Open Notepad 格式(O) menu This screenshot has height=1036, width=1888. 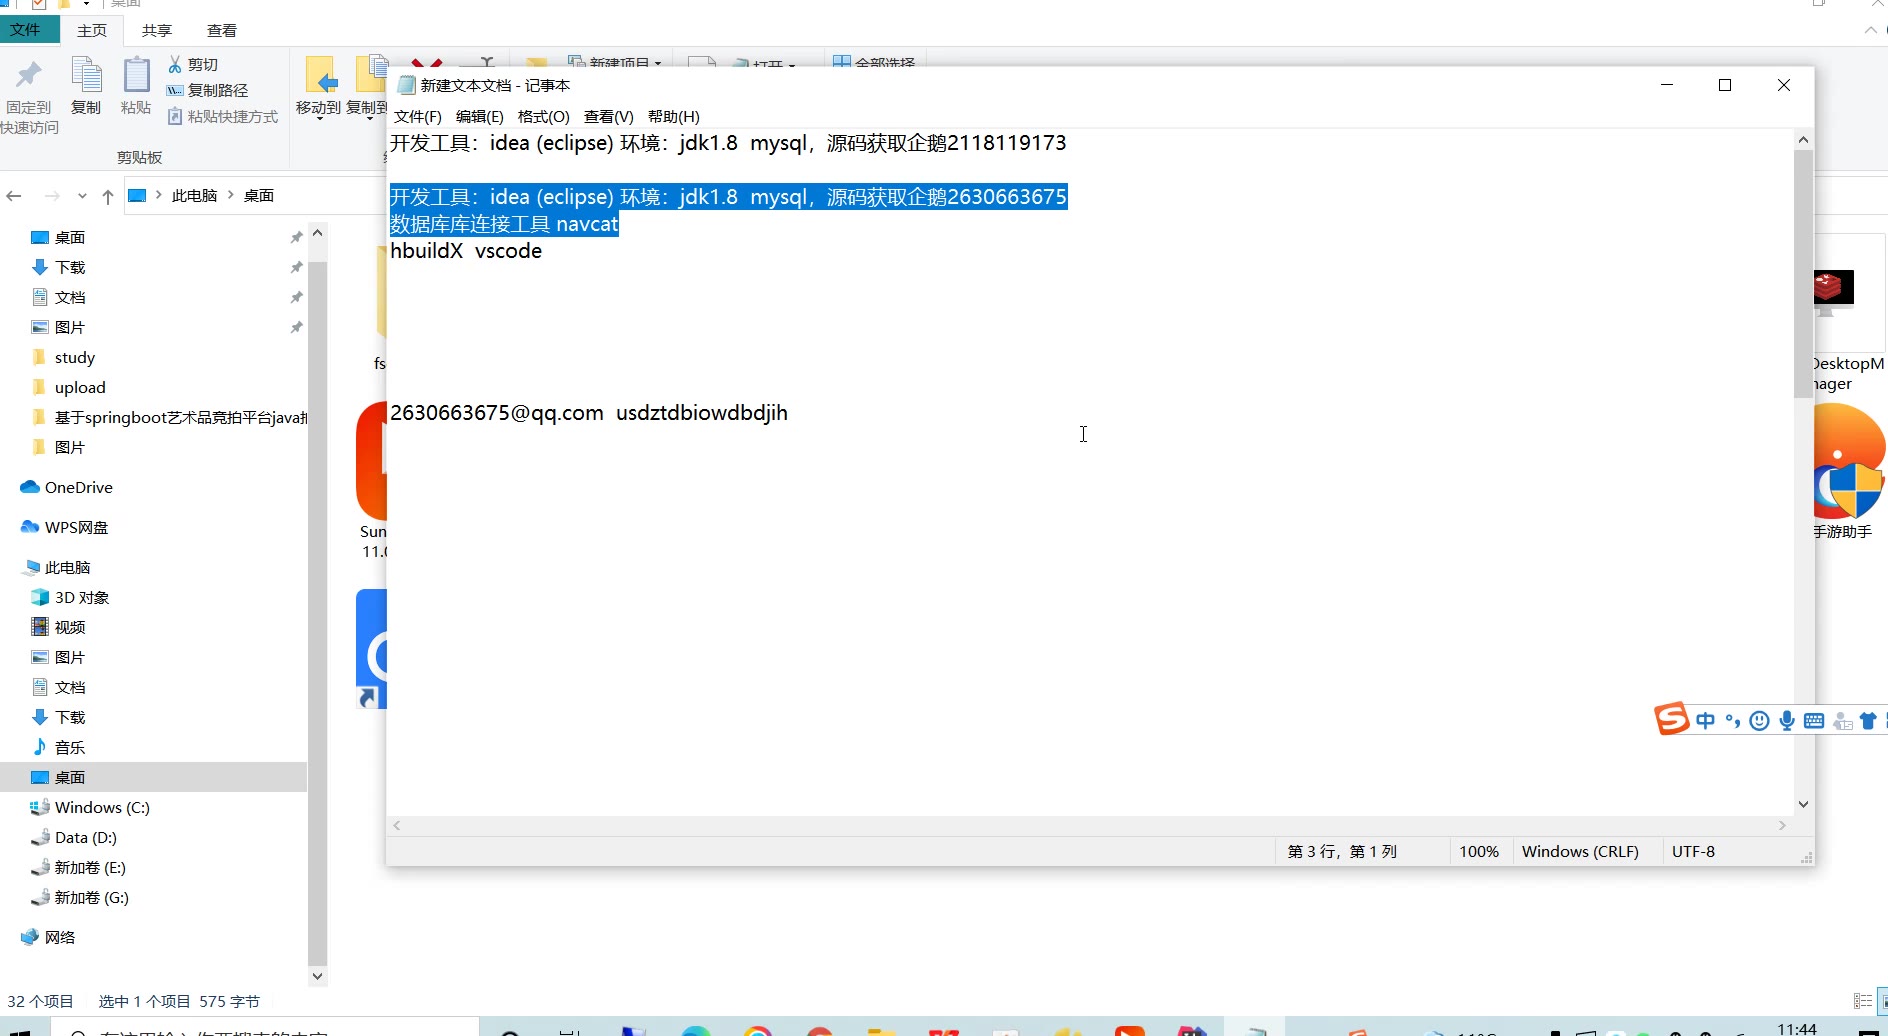pos(544,116)
